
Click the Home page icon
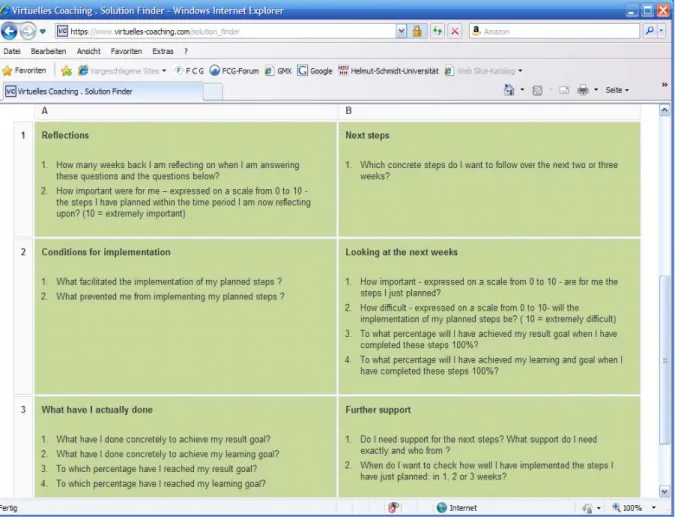509,90
